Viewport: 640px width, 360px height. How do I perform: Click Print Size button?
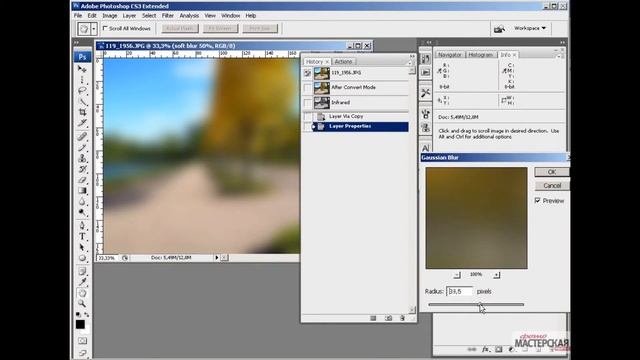click(260, 29)
